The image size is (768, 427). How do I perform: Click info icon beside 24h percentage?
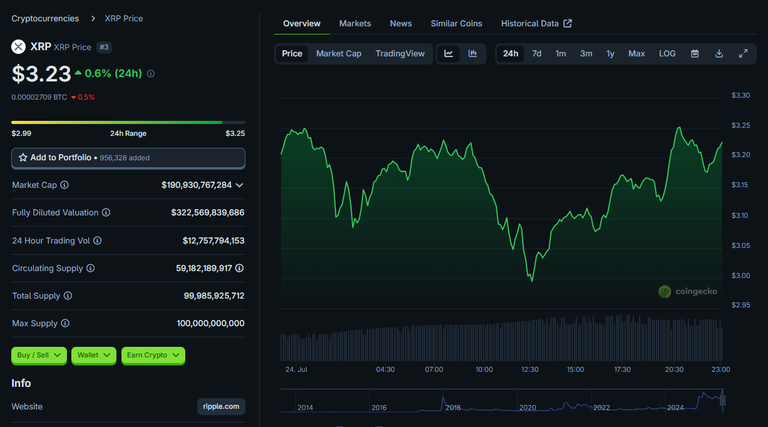point(151,74)
